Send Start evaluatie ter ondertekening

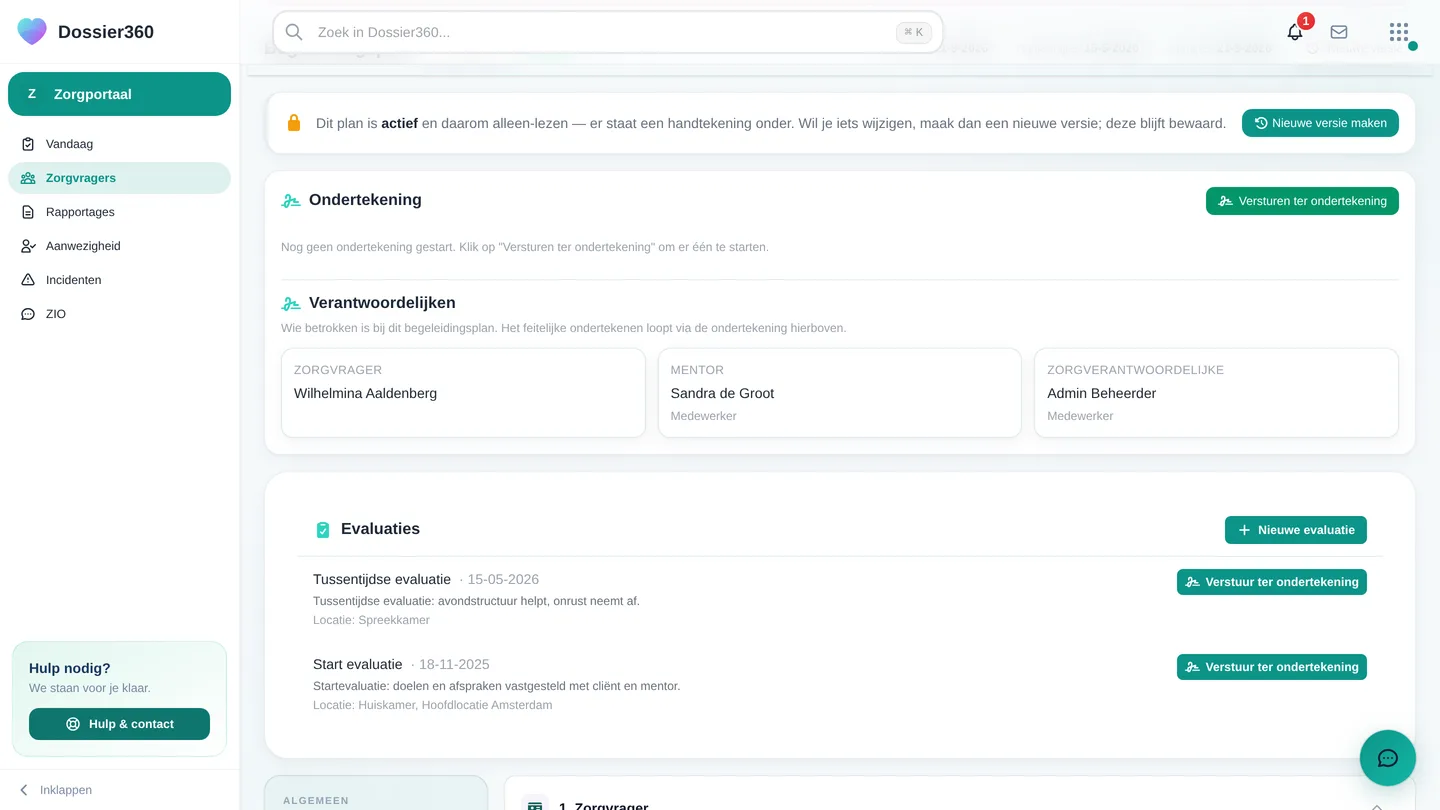[x=1272, y=667]
